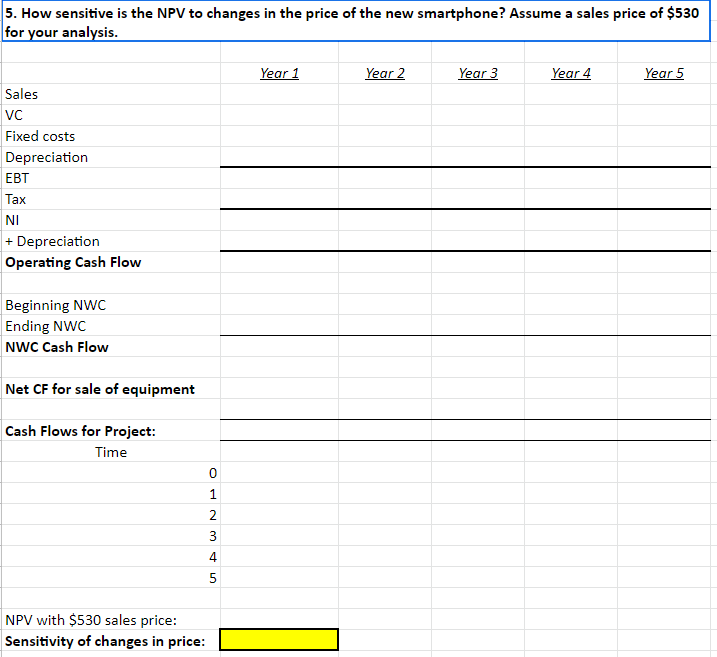
Task: Select the 'Beginning NWC' row label
Action: click(x=56, y=305)
